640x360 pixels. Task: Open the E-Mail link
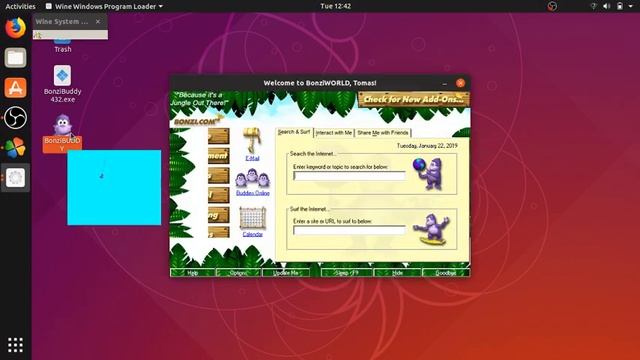tap(252, 158)
